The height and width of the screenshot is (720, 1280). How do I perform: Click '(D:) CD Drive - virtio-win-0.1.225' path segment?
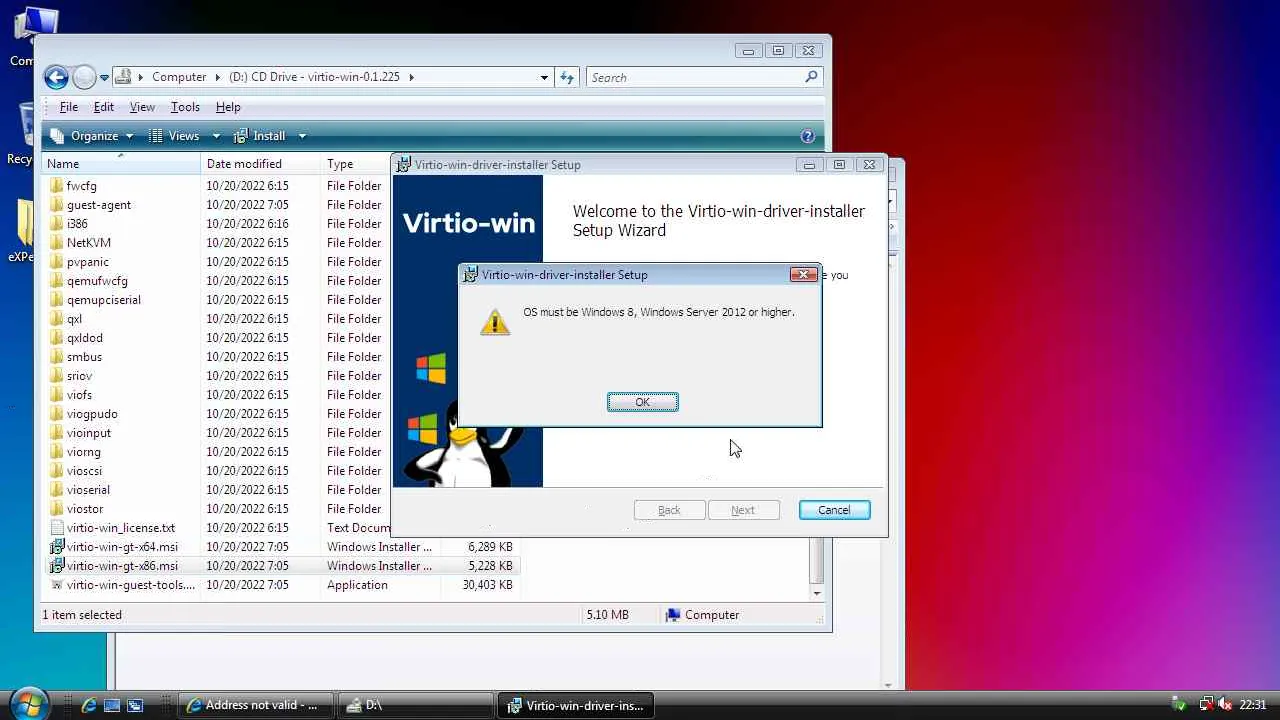coord(314,77)
